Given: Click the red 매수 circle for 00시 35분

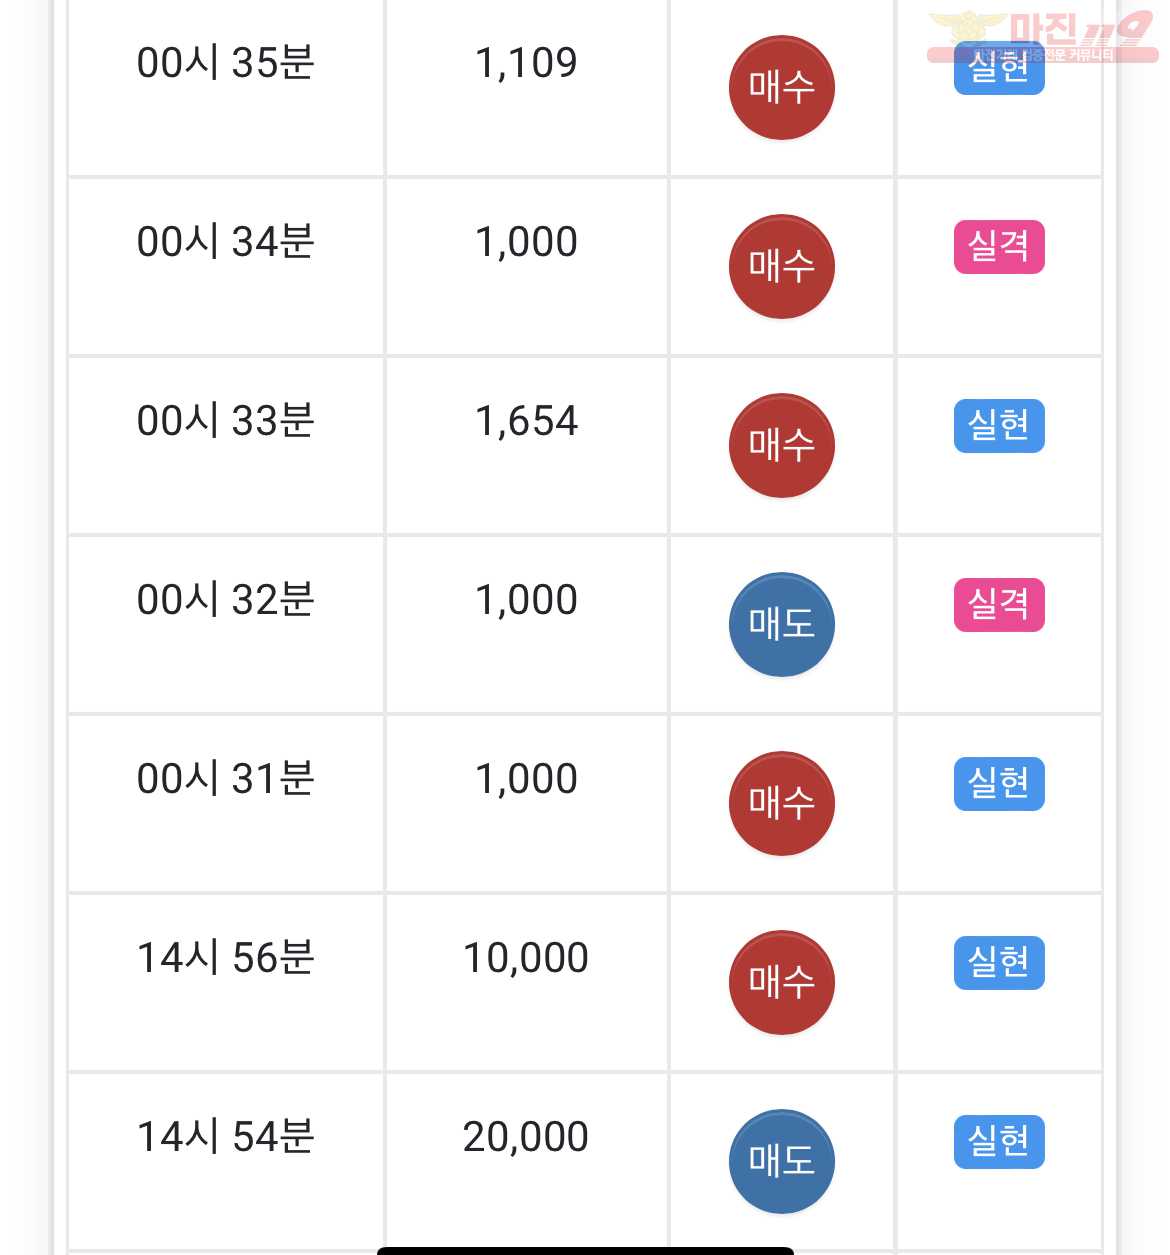Looking at the screenshot, I should pos(782,88).
